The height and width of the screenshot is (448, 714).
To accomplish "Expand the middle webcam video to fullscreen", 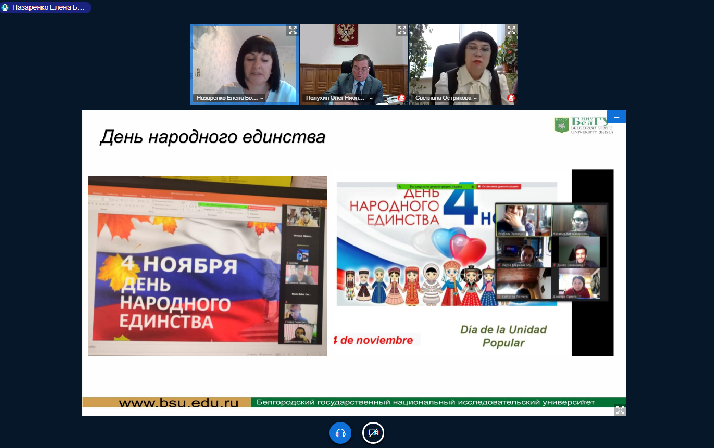I will click(x=402, y=31).
